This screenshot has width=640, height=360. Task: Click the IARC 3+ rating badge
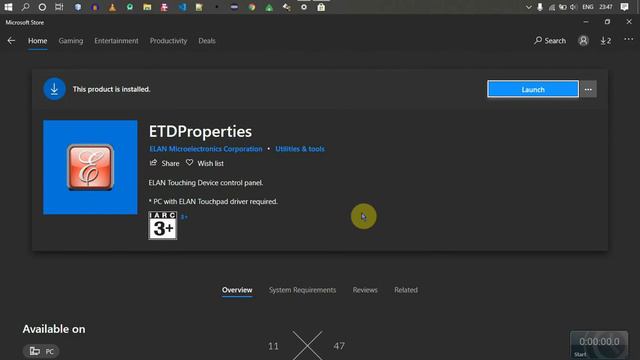coord(162,225)
